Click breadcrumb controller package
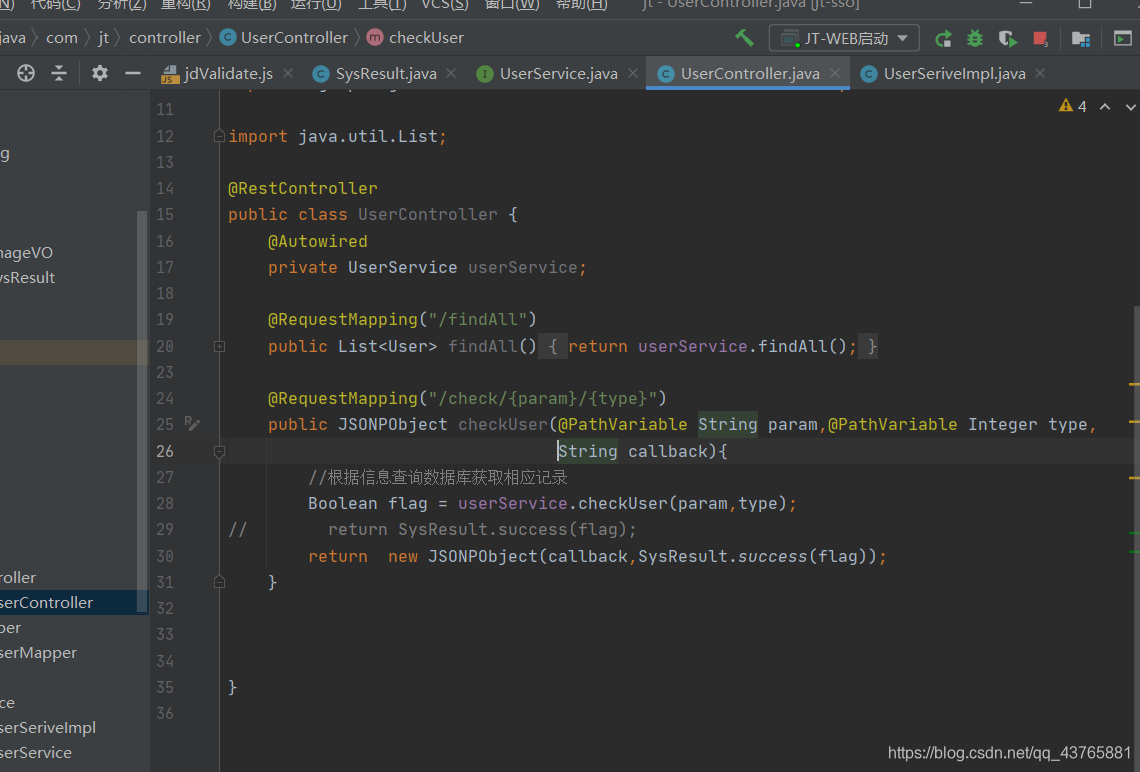 point(164,38)
